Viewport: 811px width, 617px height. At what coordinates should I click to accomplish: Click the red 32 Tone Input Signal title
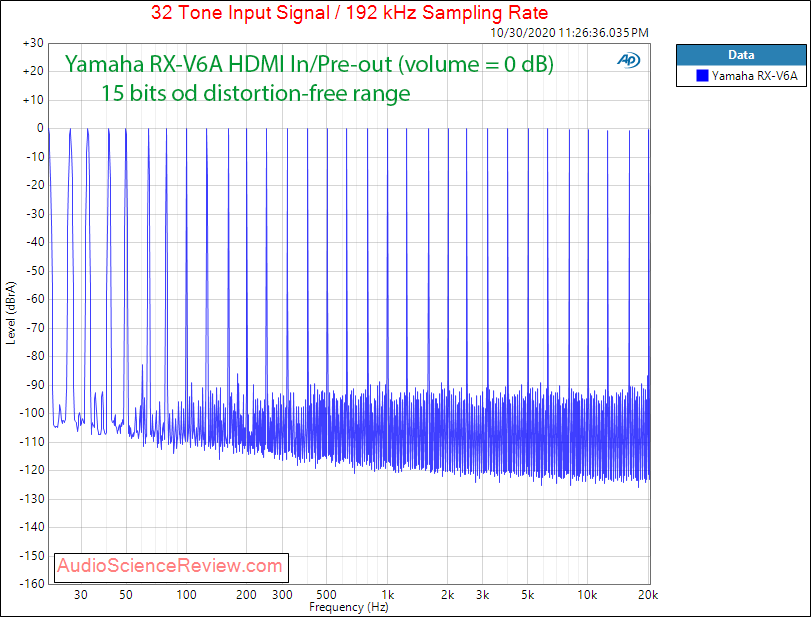[x=350, y=12]
